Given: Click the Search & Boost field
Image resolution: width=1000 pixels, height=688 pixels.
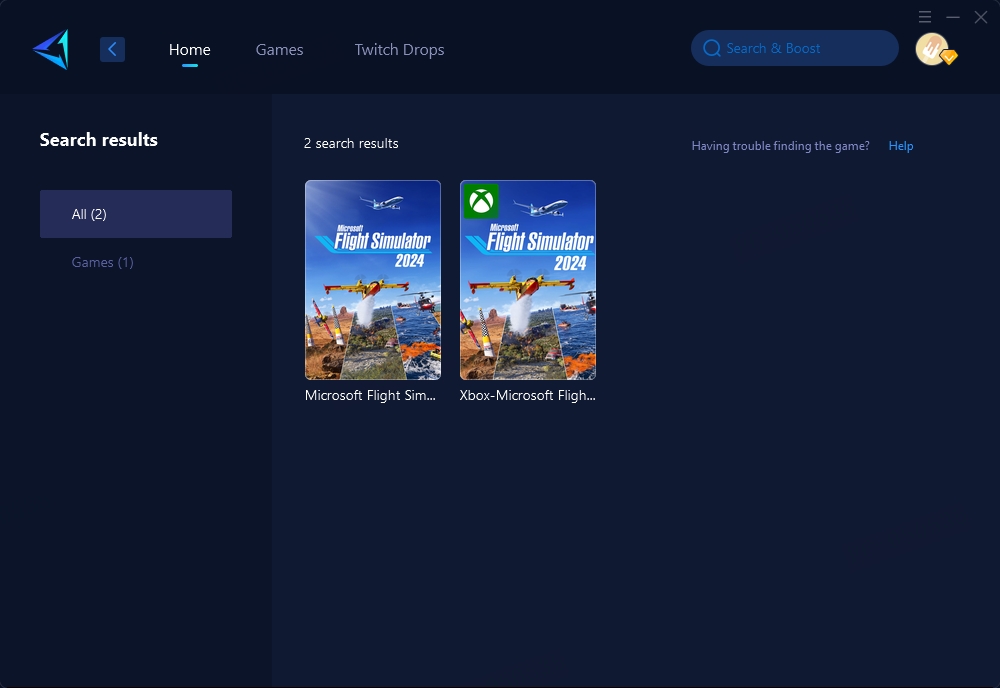Looking at the screenshot, I should click(x=795, y=48).
